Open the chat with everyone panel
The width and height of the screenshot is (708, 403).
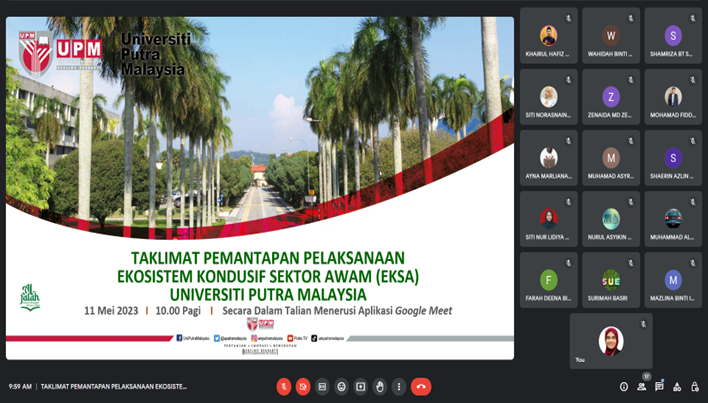coord(659,387)
